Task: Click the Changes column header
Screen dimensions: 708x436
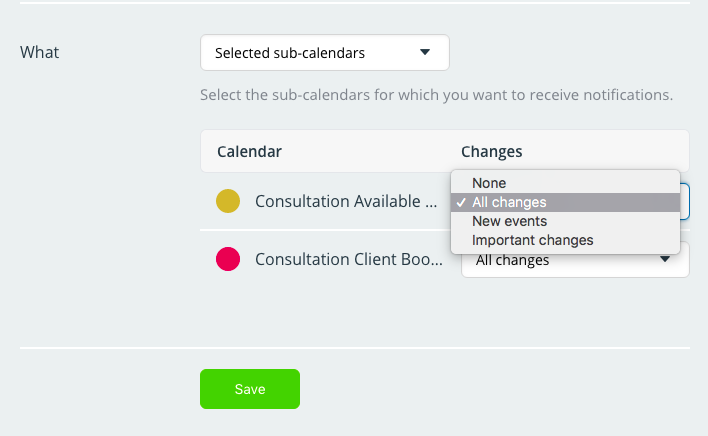Action: 491,152
